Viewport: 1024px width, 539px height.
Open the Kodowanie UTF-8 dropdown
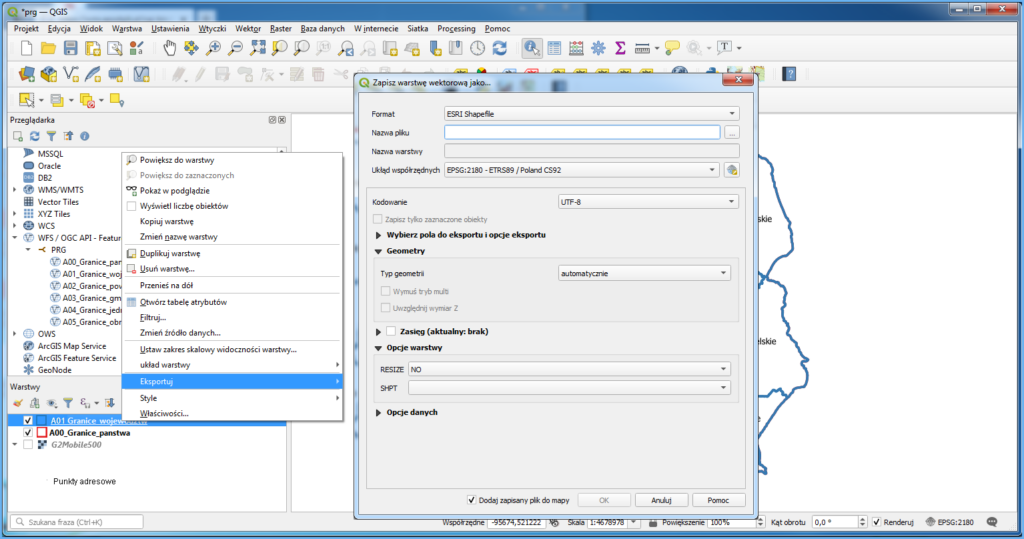tap(647, 202)
